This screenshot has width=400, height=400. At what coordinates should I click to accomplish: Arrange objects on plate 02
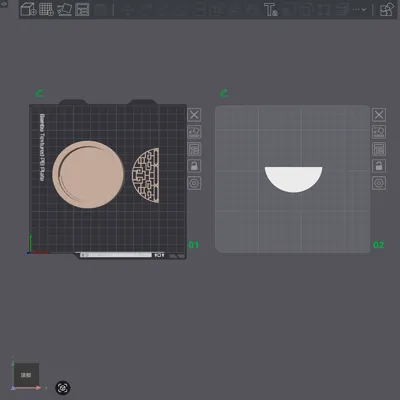click(379, 149)
